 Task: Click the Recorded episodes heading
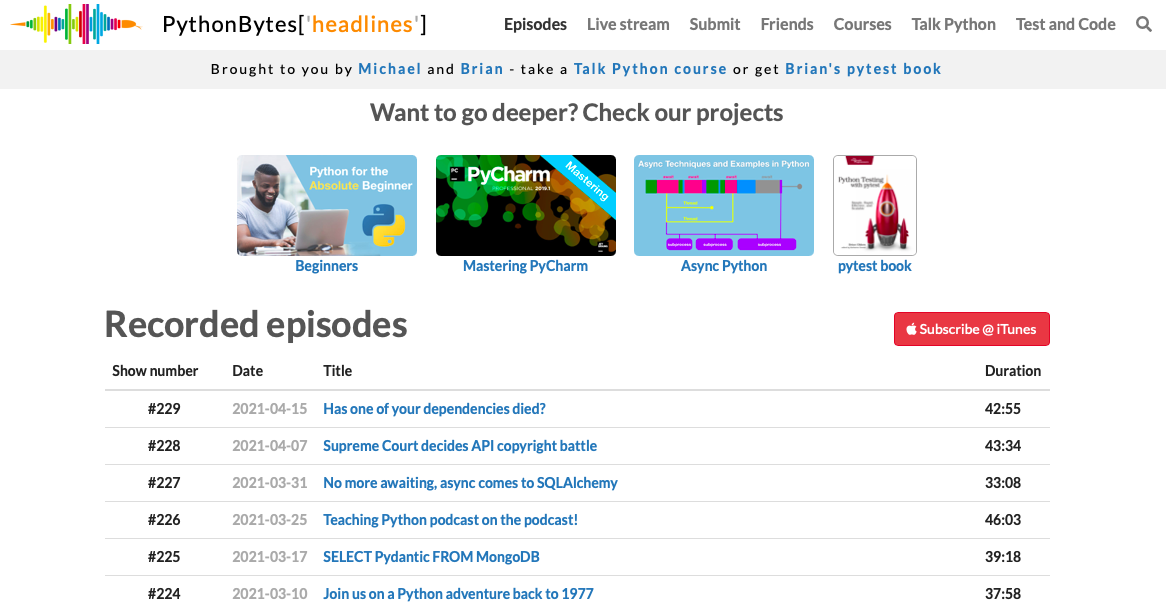pos(256,324)
